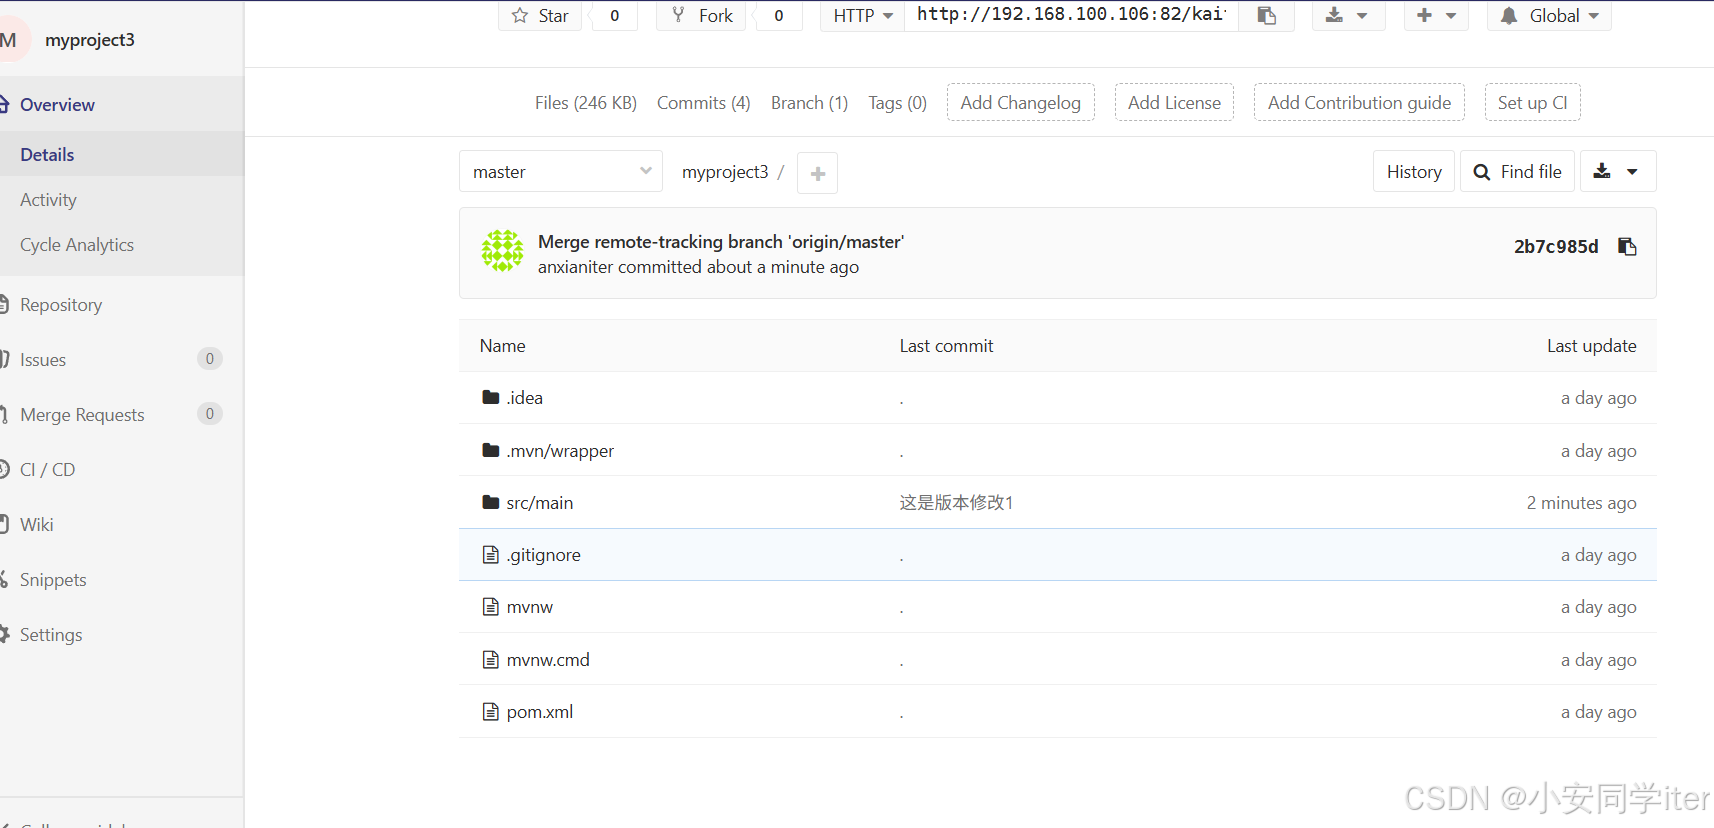Click the Find file button
1714x828 pixels.
(x=1518, y=172)
